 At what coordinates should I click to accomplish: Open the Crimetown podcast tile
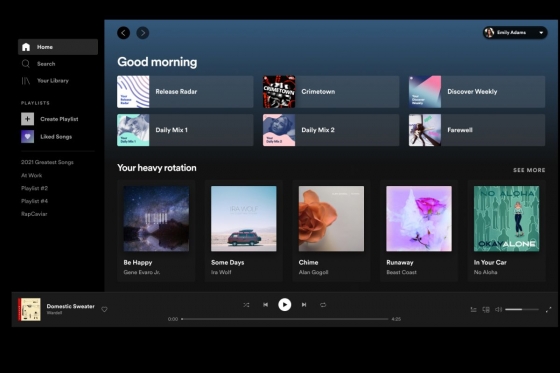(x=331, y=92)
